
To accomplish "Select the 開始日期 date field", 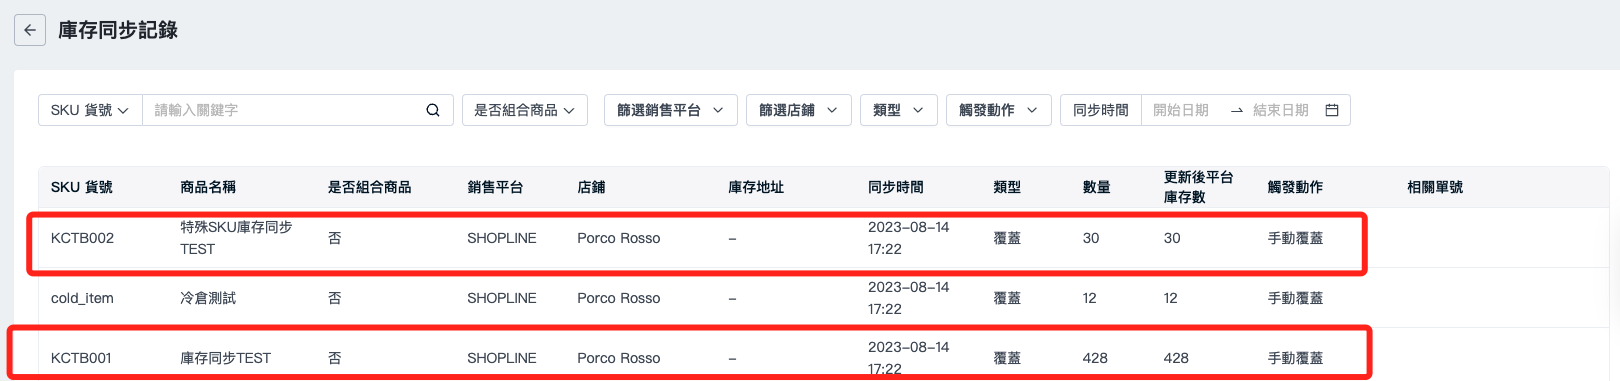I will [x=1181, y=110].
